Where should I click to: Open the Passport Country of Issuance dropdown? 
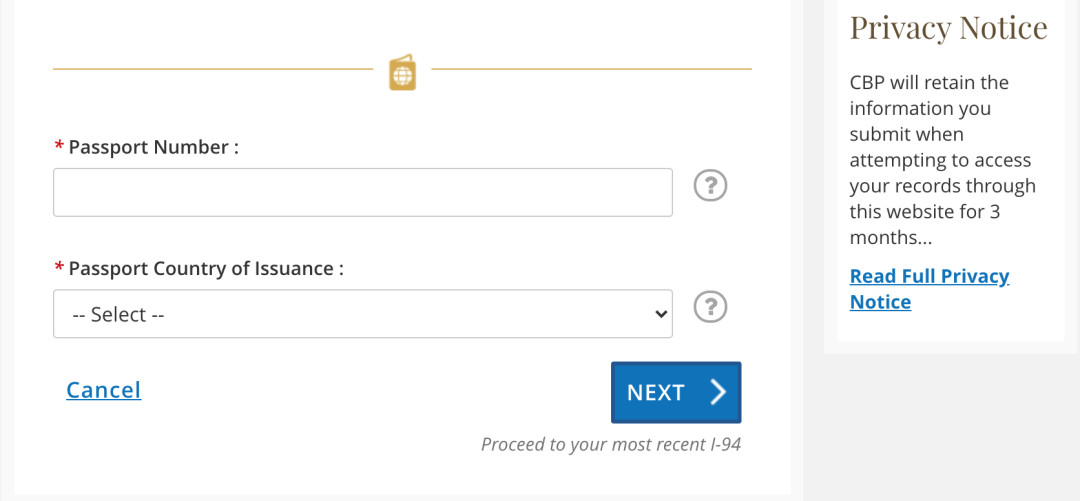362,314
